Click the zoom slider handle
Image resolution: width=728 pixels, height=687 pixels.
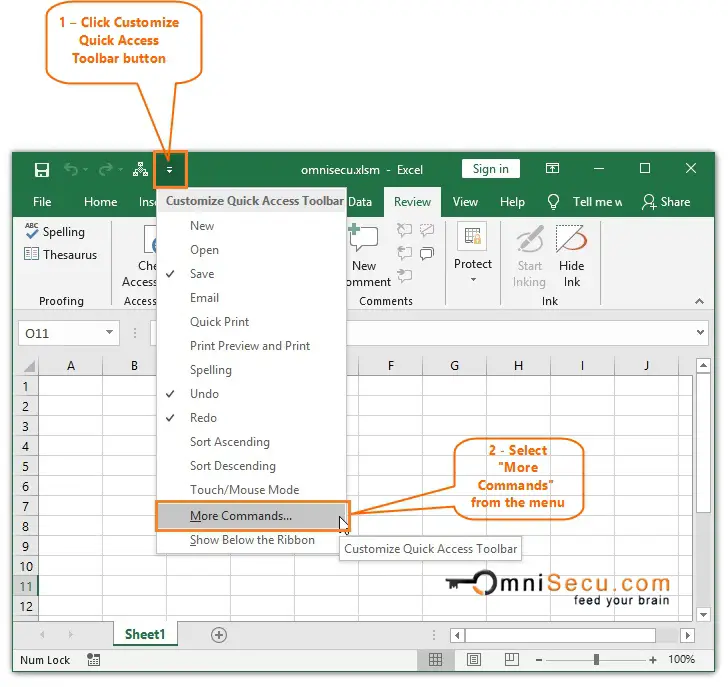tap(596, 659)
